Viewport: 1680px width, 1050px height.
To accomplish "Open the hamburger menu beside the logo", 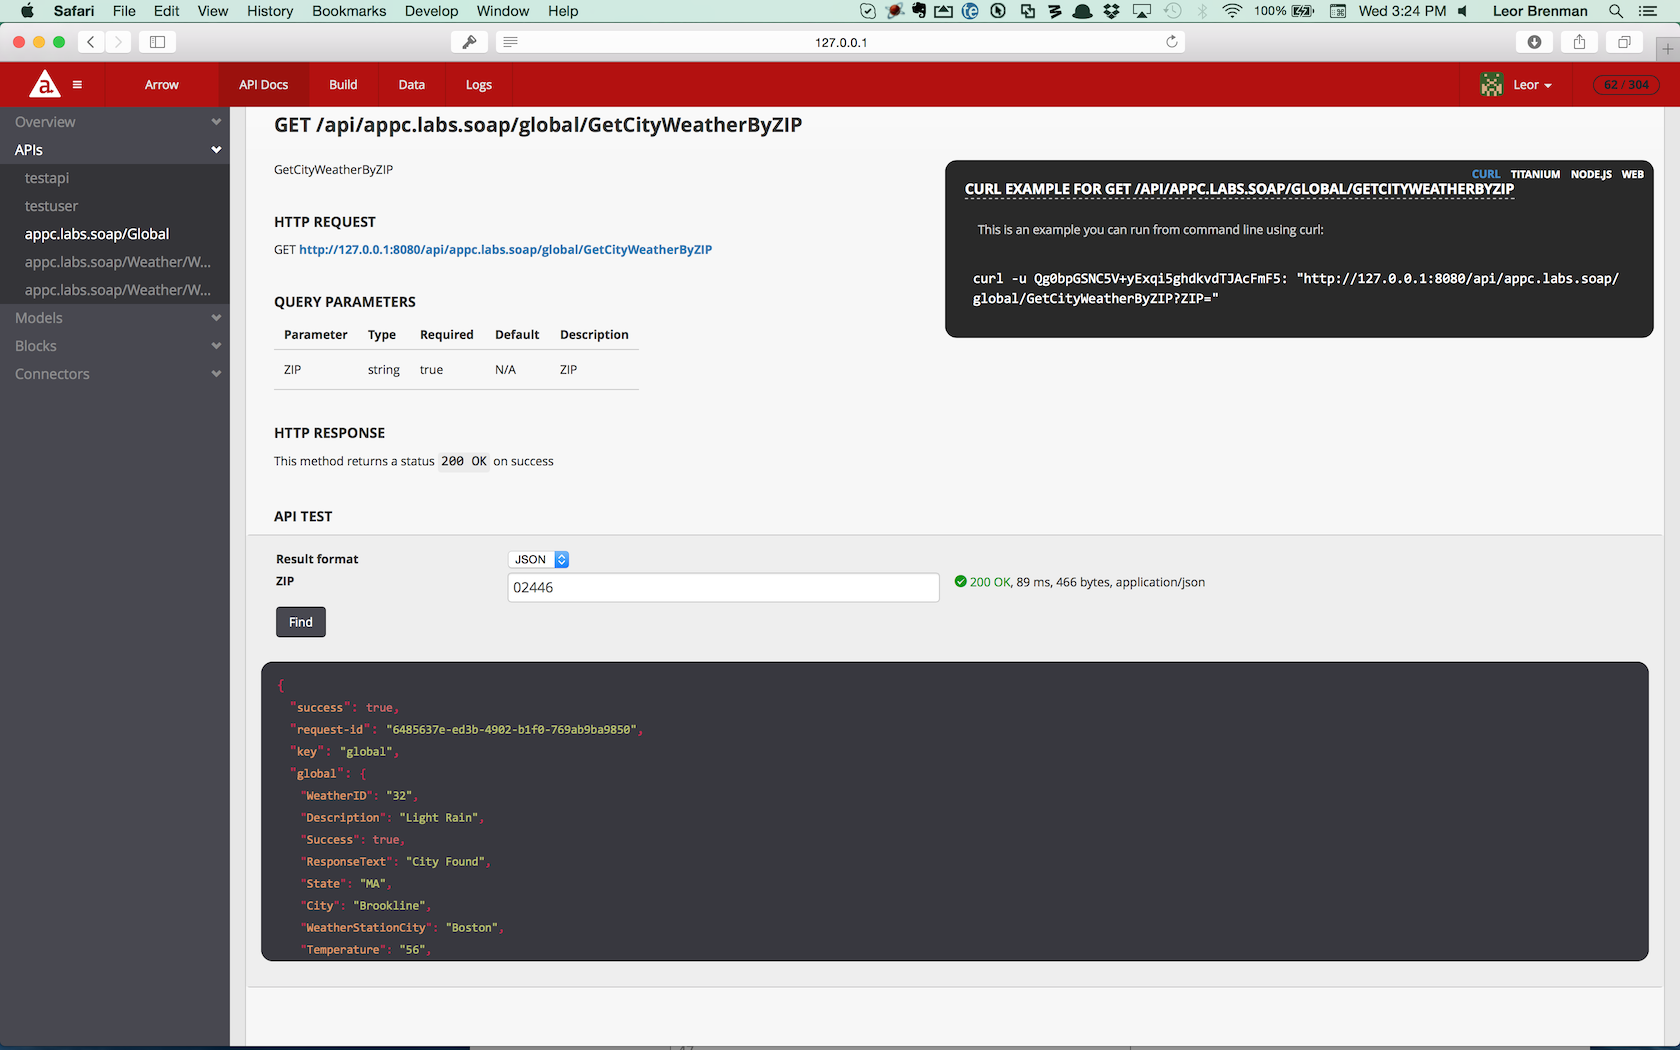I will click(x=77, y=85).
